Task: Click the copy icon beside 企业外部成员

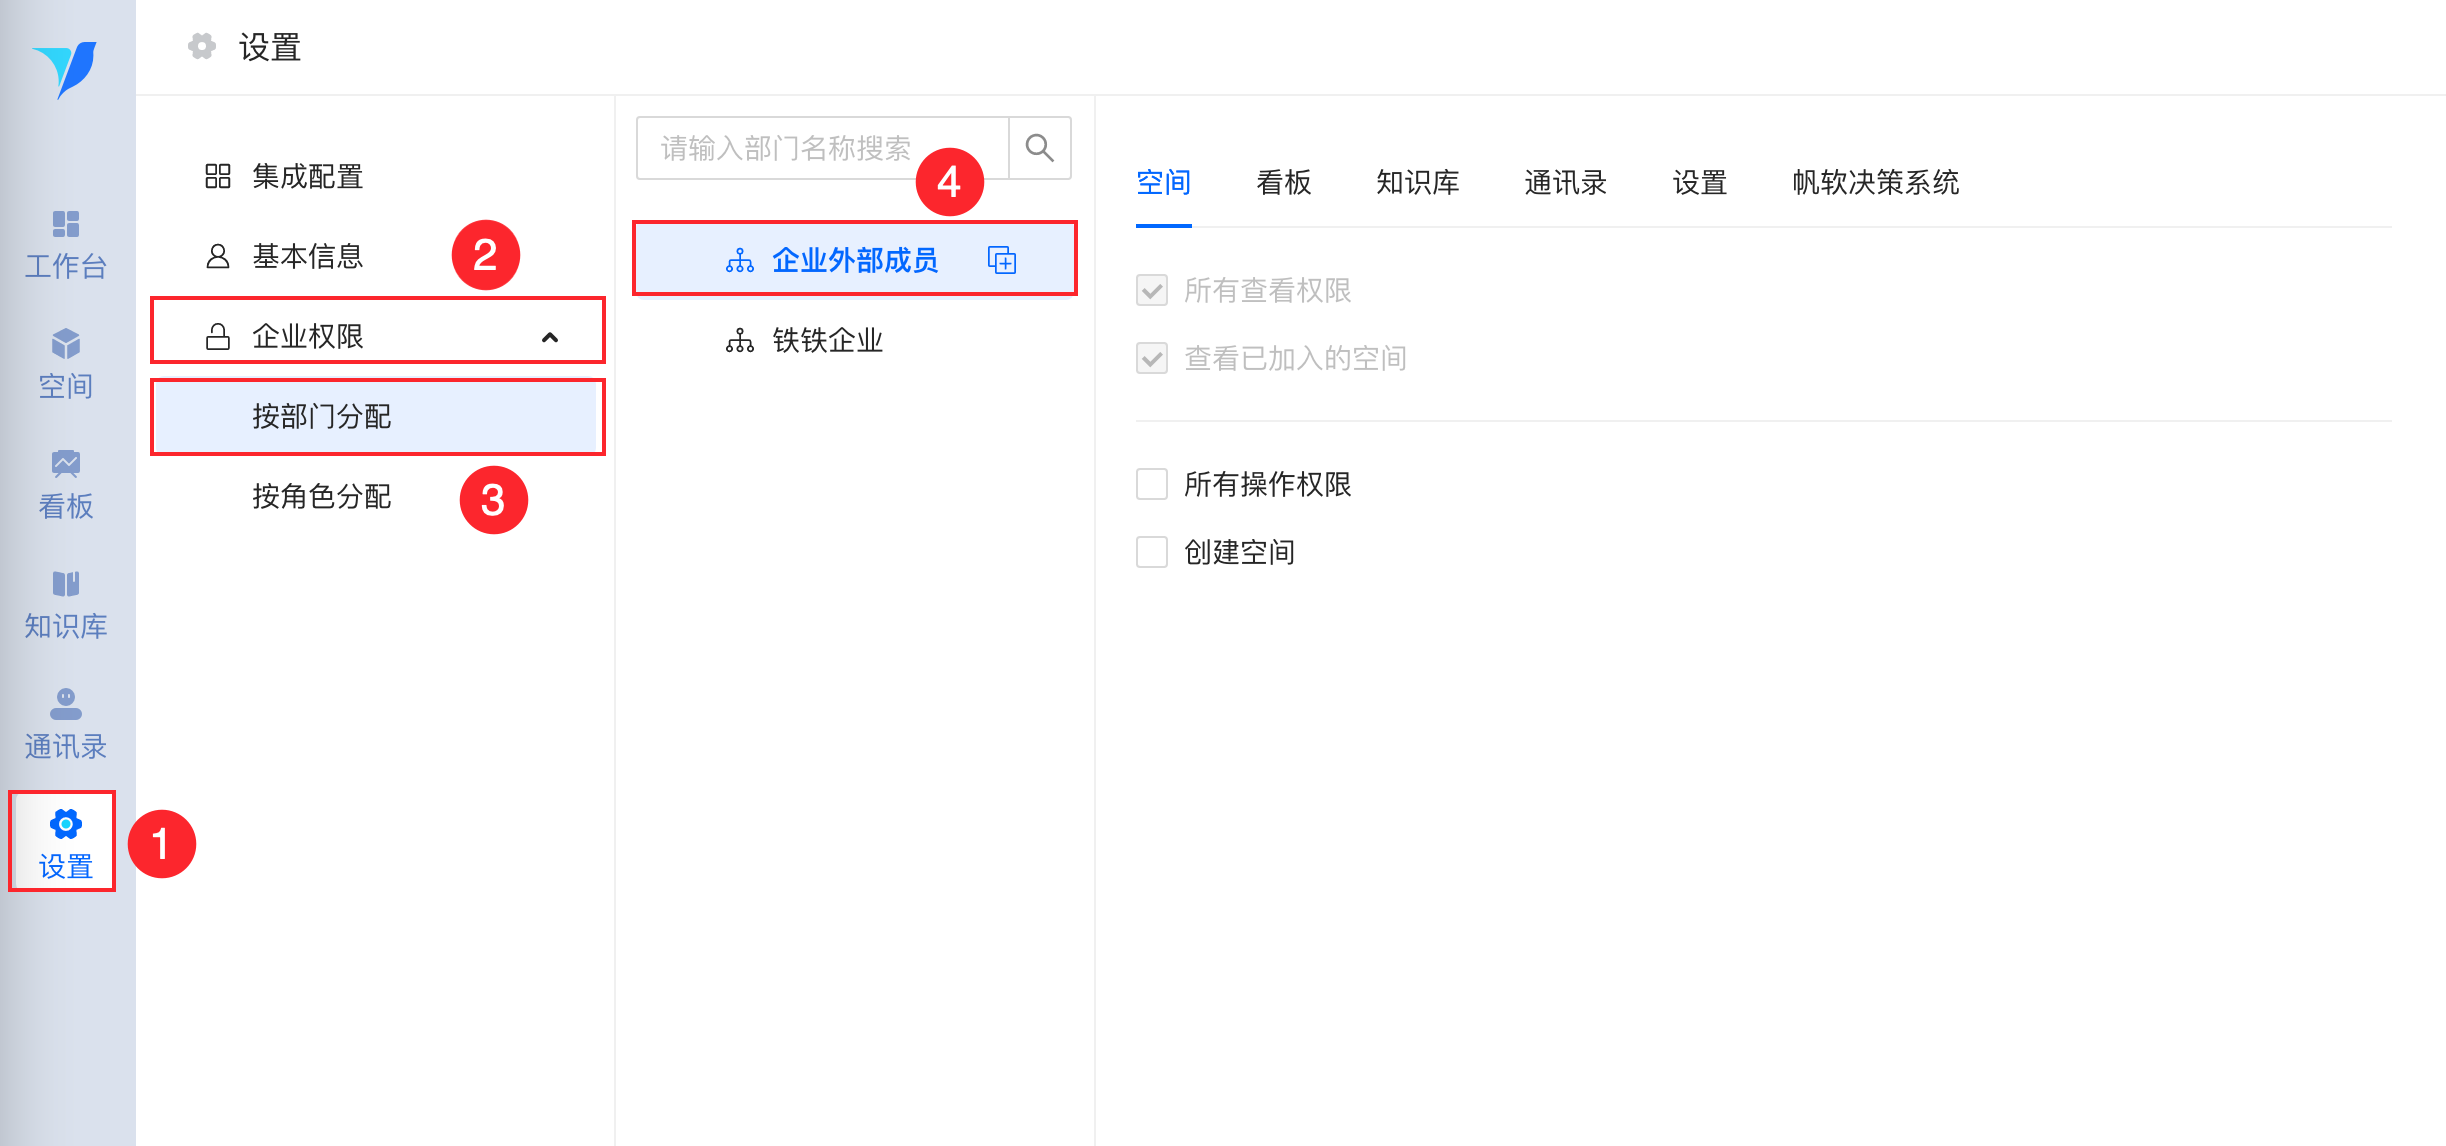Action: (1001, 260)
